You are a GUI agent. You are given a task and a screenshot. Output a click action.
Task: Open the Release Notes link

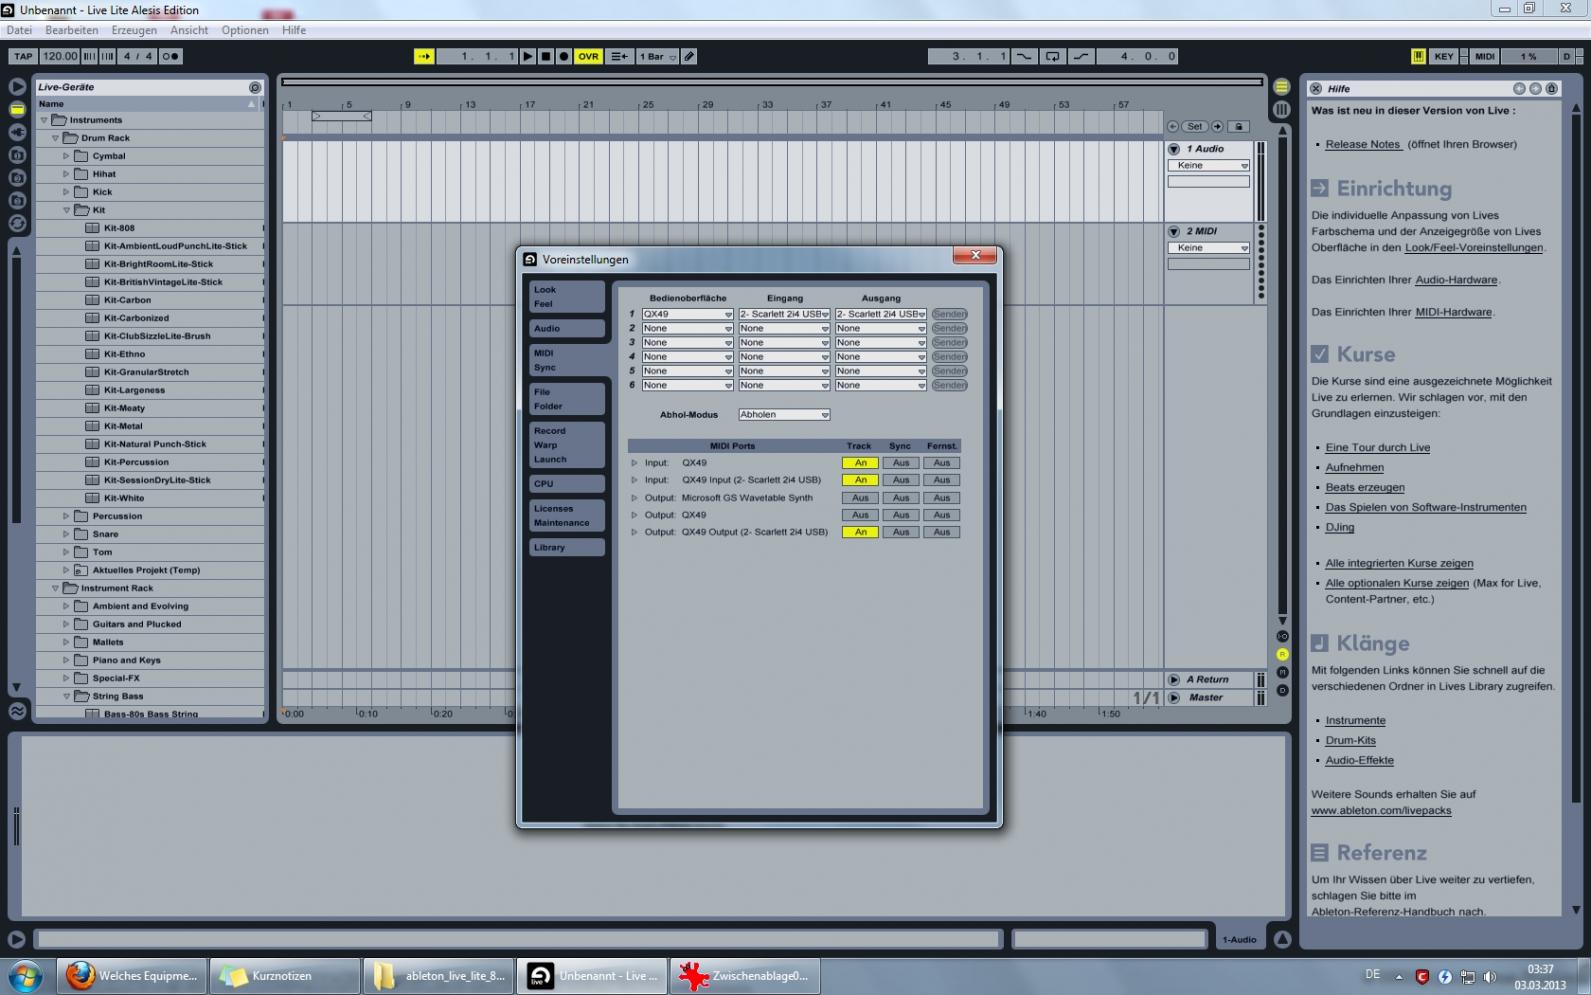[1363, 144]
